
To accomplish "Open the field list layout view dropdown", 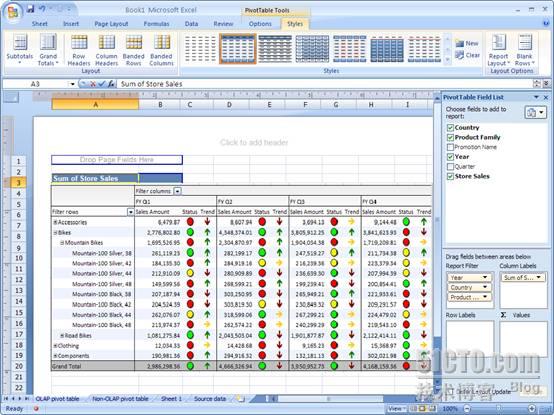I will click(x=536, y=113).
